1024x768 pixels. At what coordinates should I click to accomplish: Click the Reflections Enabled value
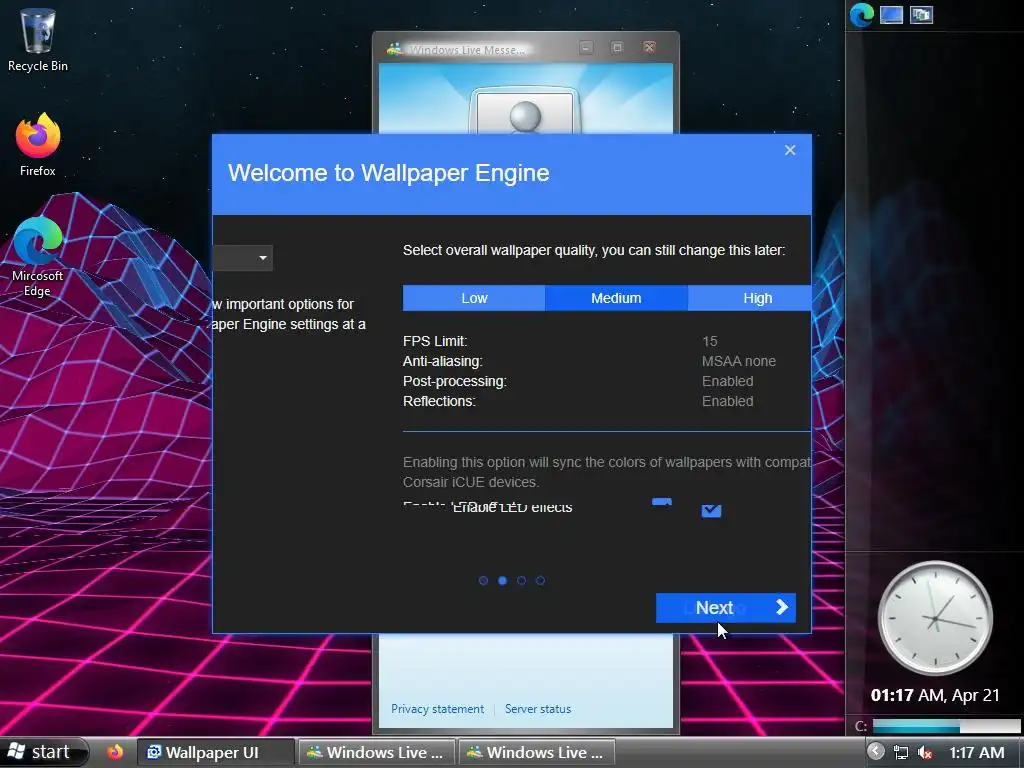click(728, 401)
